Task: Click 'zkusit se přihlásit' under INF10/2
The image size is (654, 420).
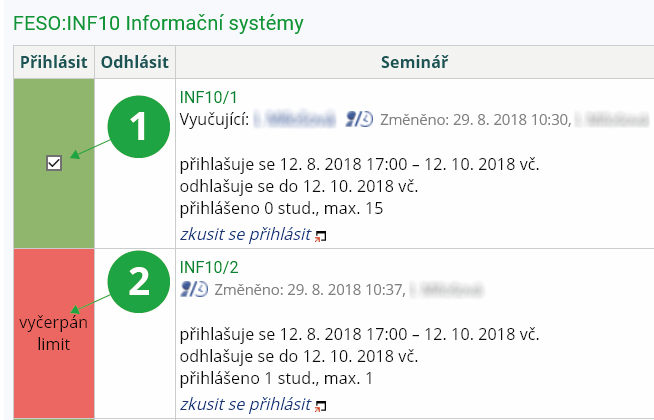Action: pos(244,403)
